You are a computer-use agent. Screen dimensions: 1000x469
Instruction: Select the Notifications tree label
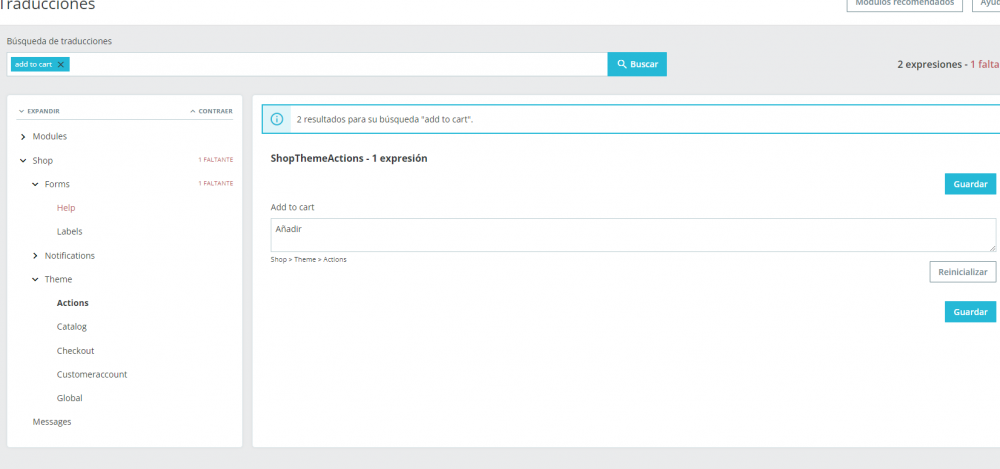pos(70,256)
